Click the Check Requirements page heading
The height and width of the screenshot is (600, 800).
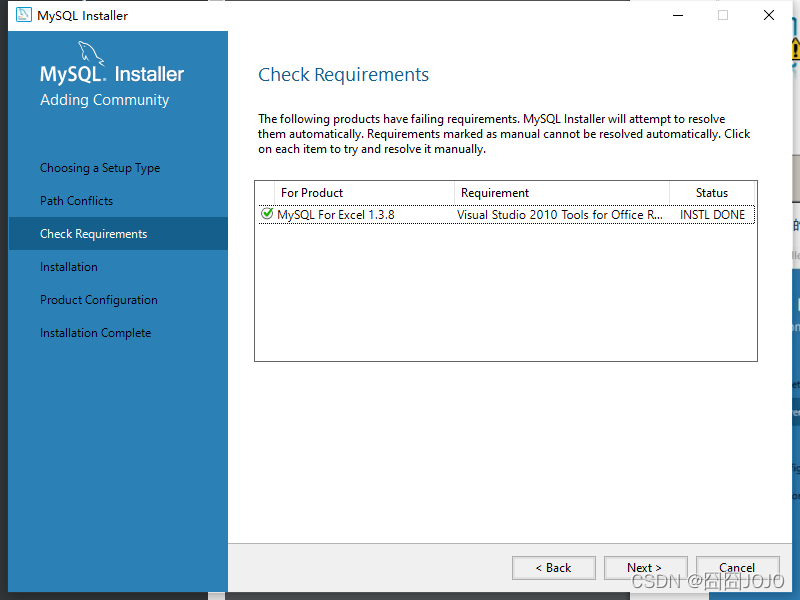coord(343,74)
